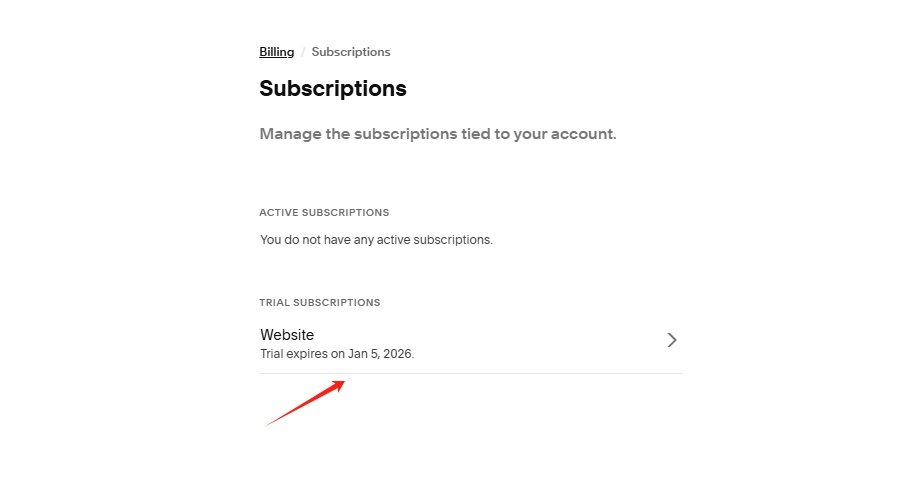Select the Active Subscriptions section label
Screen dimensions: 924x490
click(324, 213)
